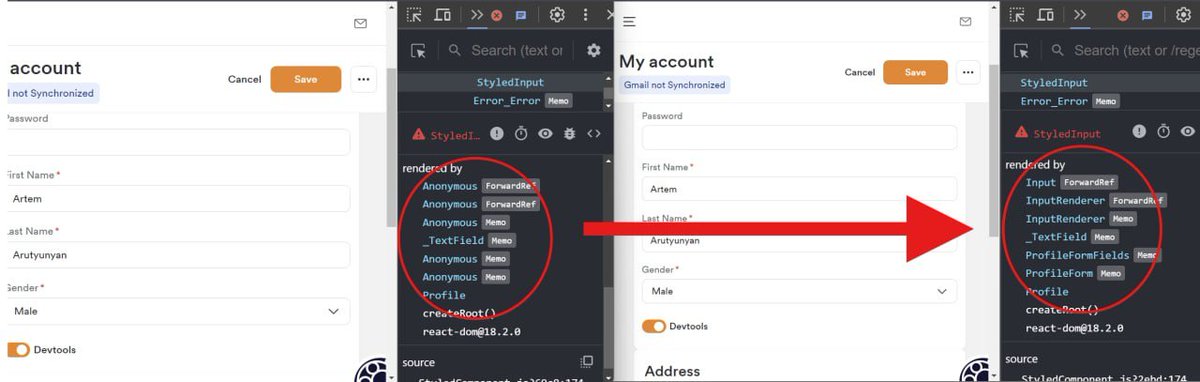Click Gmail not Synchronized badge, right screenshot
The width and height of the screenshot is (1200, 382).
click(x=675, y=85)
